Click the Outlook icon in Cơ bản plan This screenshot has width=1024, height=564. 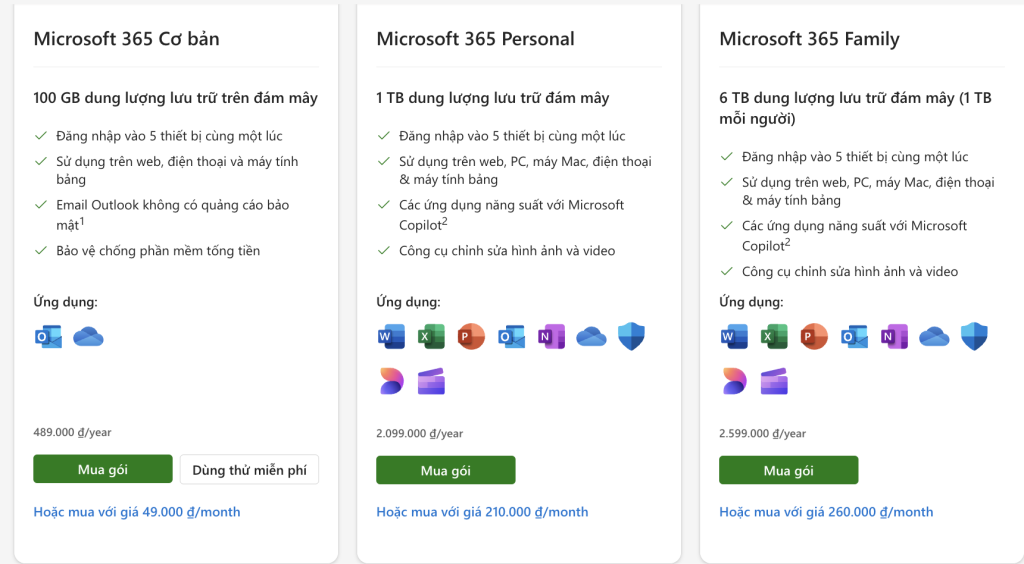pos(48,337)
